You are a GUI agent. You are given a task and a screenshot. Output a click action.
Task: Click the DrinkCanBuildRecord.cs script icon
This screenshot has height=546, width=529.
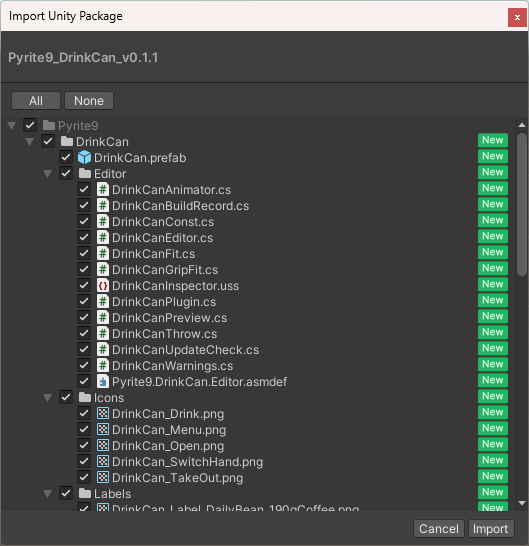pos(102,205)
